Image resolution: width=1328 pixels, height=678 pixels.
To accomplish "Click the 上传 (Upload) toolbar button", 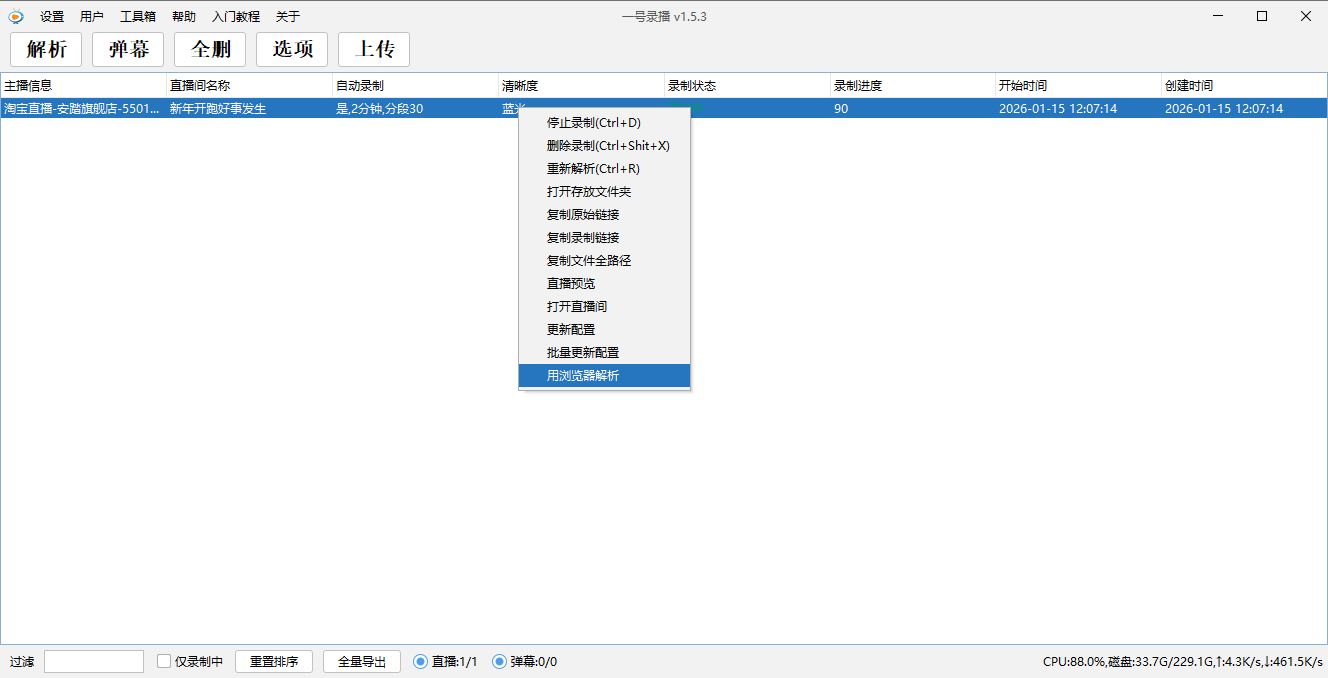I will tap(373, 49).
